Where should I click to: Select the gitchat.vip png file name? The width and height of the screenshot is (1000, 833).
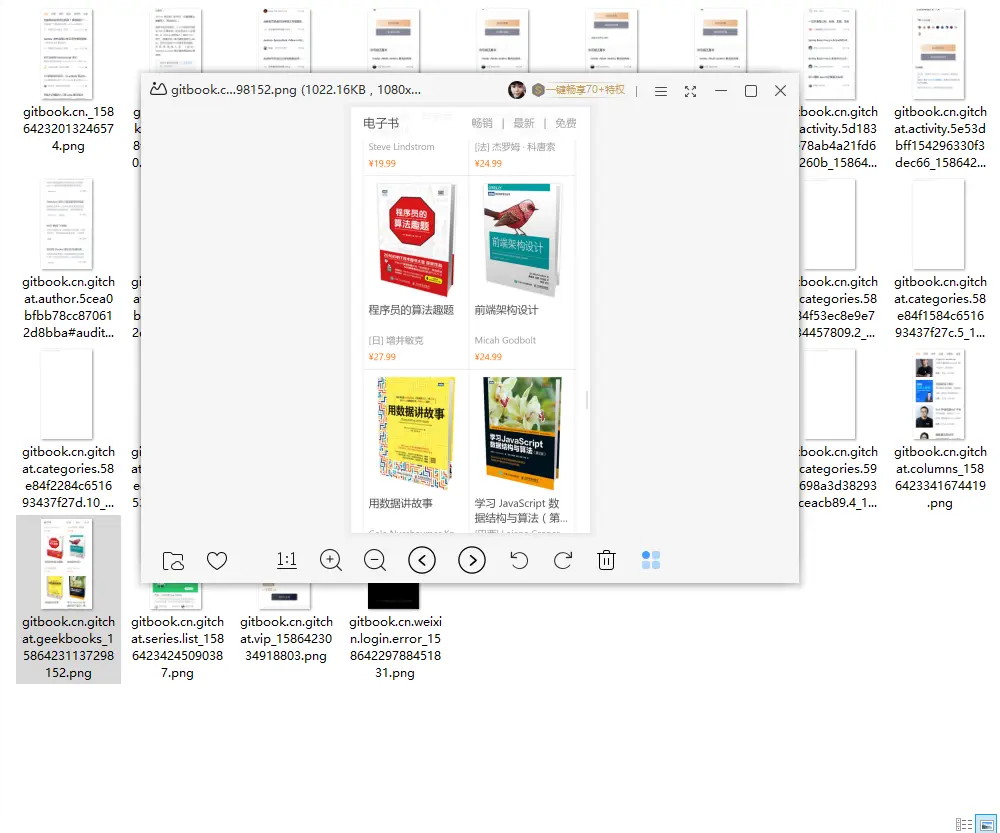tap(286, 638)
